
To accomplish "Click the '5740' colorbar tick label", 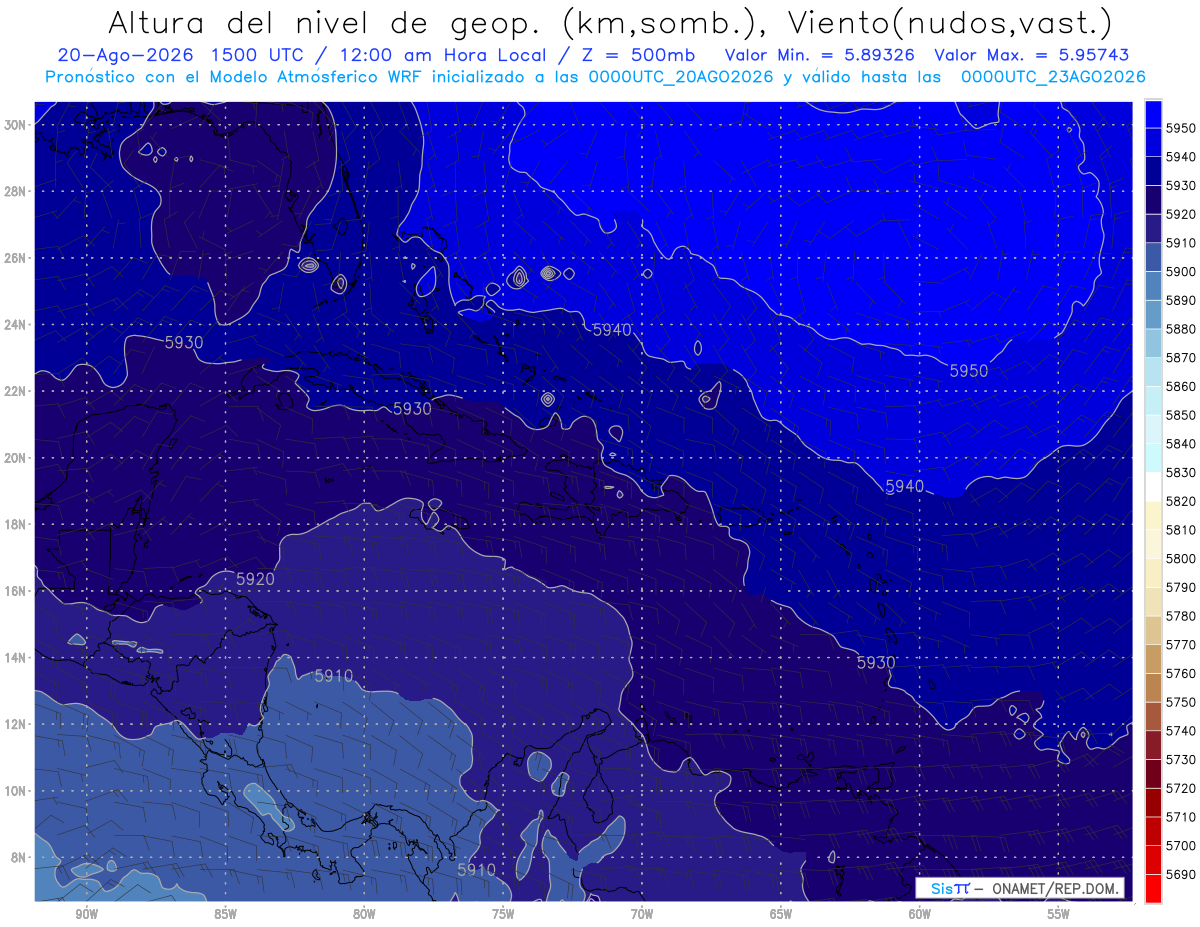I will [1181, 731].
